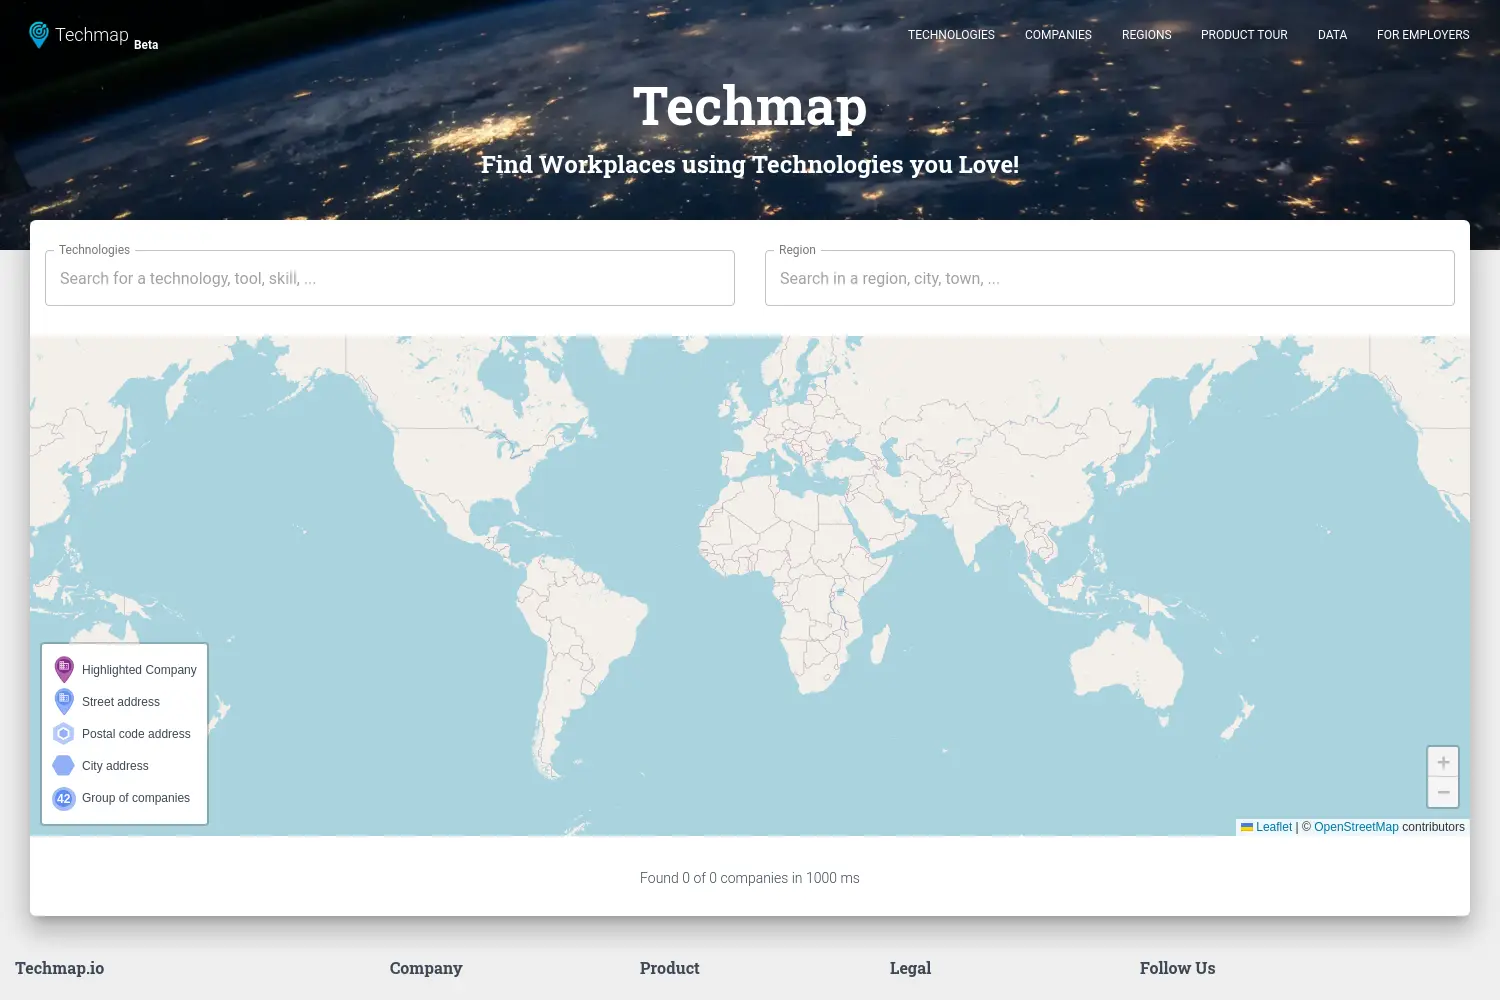
Task: Click the 'Company' footer heading
Action: click(426, 968)
